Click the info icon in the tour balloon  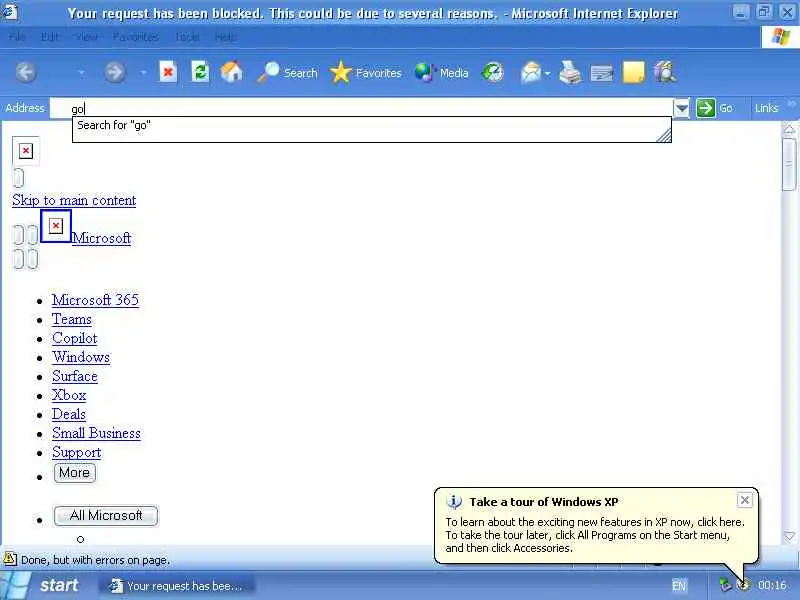(454, 502)
